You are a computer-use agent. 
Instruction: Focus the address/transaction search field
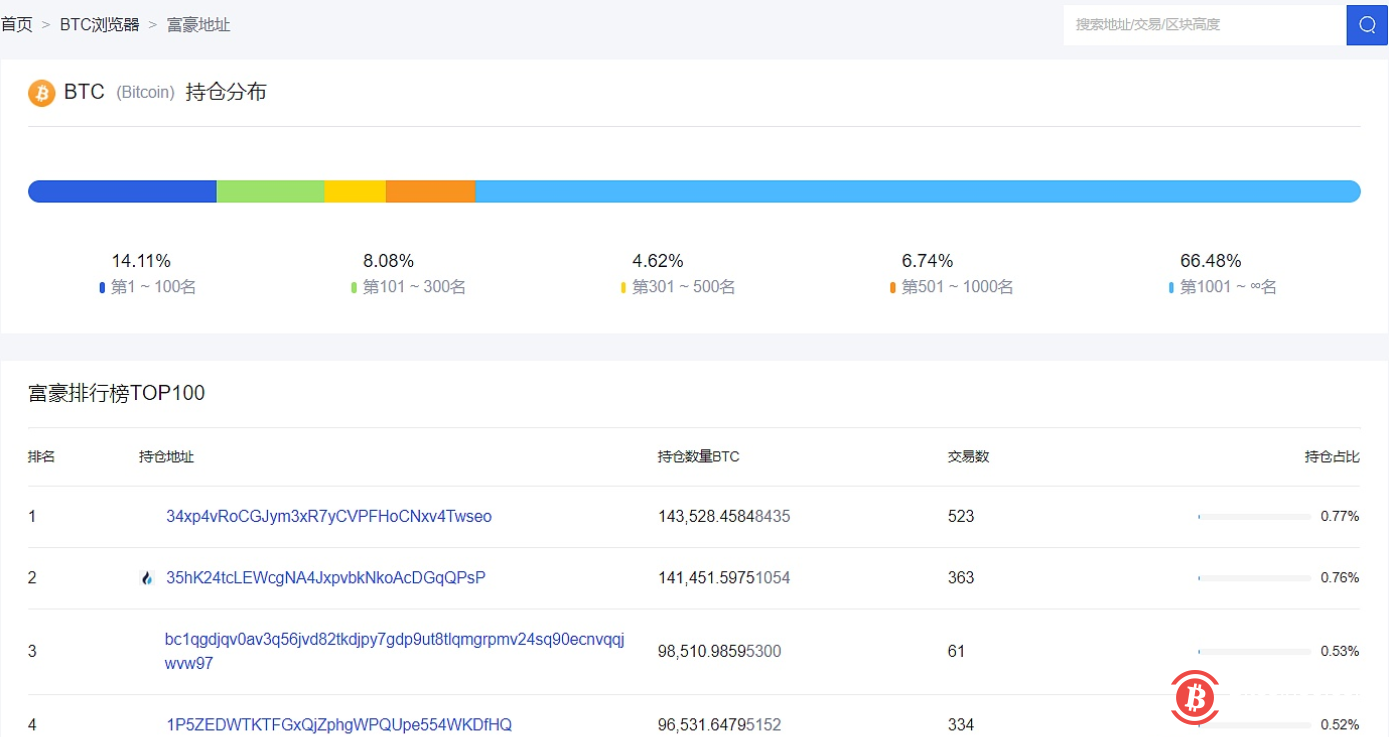1204,25
